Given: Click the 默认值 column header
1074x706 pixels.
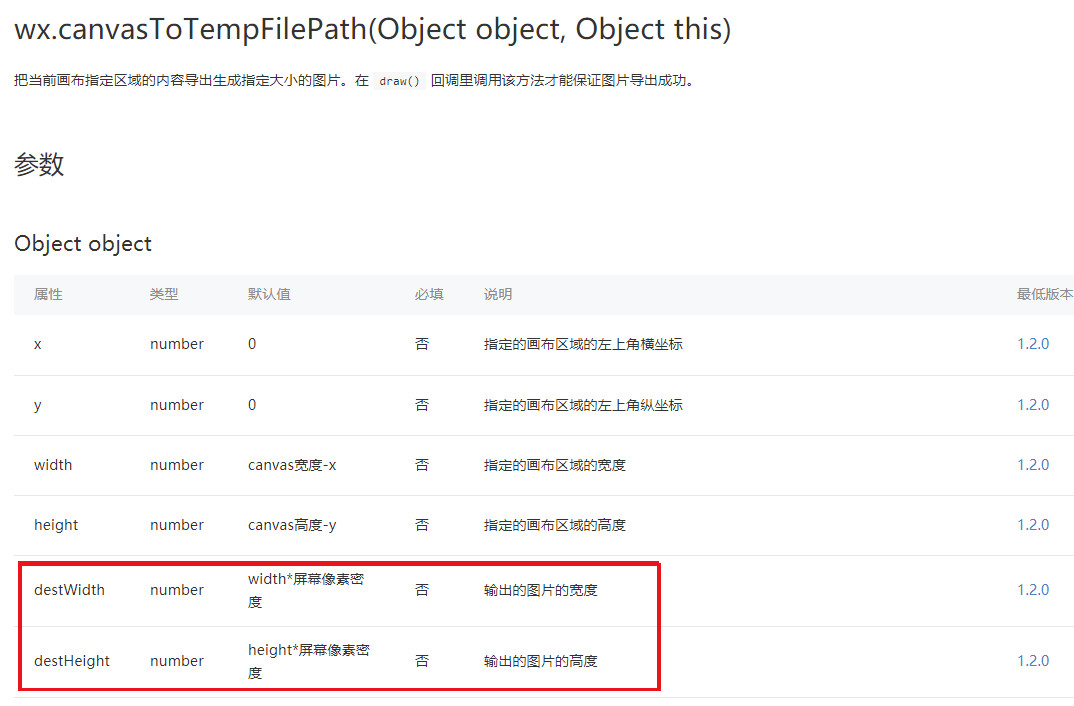Looking at the screenshot, I should 269,294.
